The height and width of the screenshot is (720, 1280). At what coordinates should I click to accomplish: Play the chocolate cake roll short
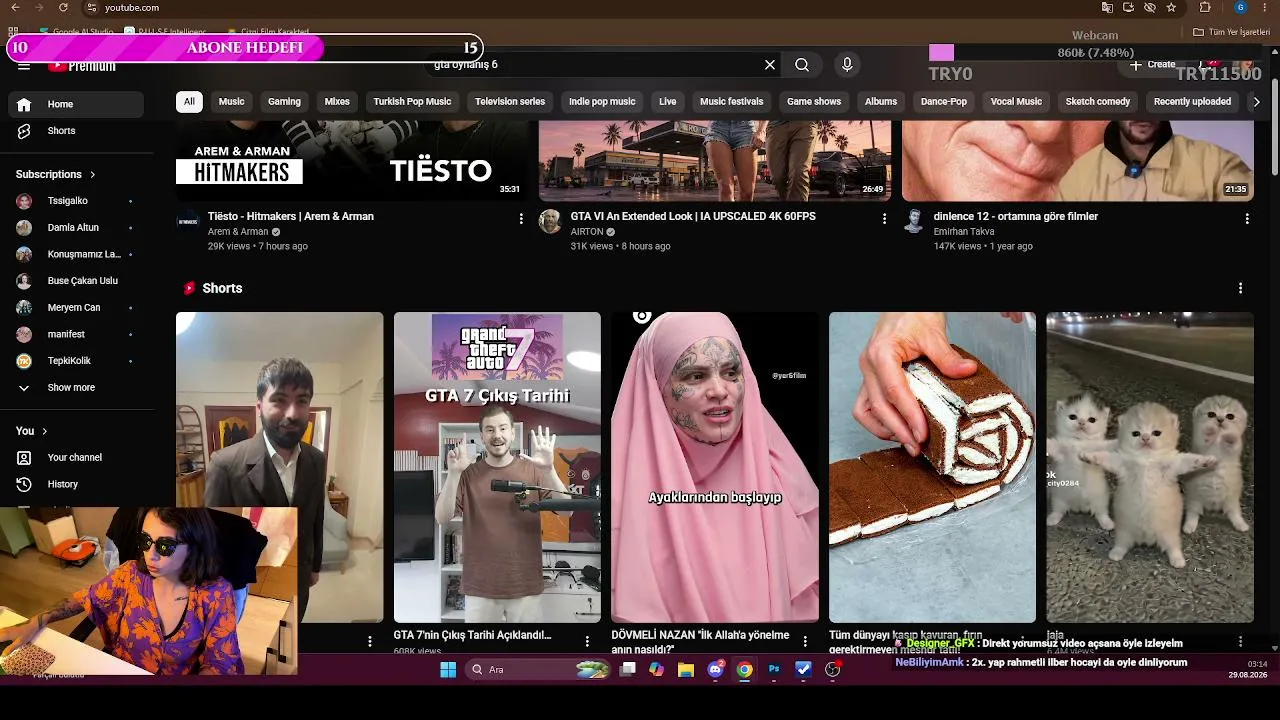pos(932,467)
